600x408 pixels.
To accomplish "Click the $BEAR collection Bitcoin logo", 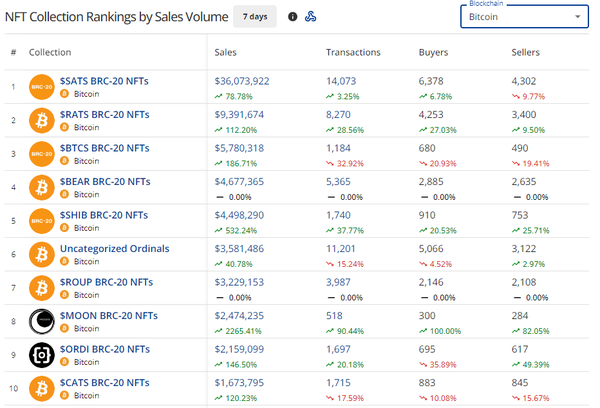I will 42,188.
